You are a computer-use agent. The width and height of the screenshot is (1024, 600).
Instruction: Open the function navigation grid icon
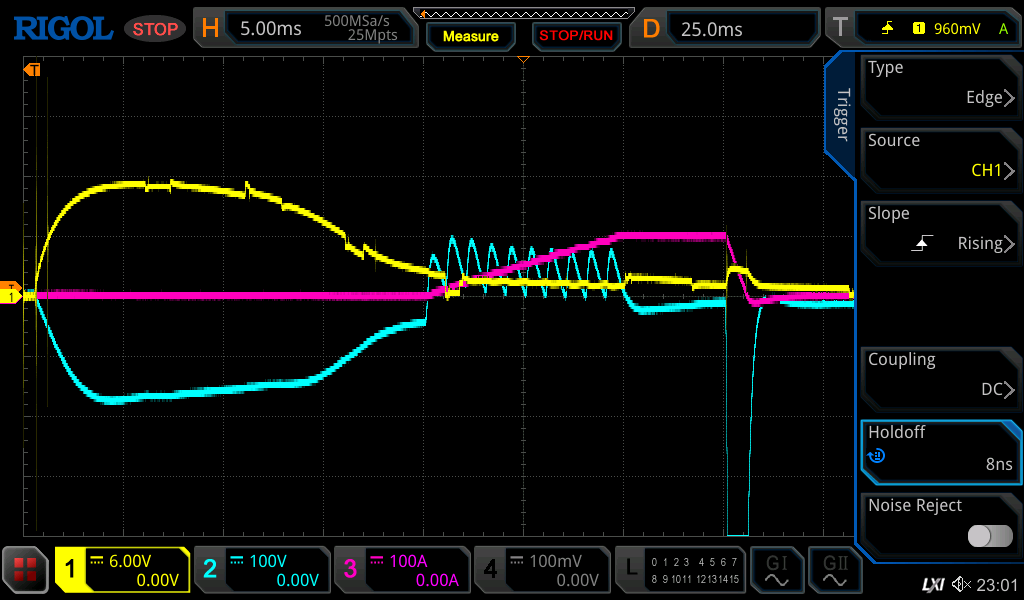[25, 570]
